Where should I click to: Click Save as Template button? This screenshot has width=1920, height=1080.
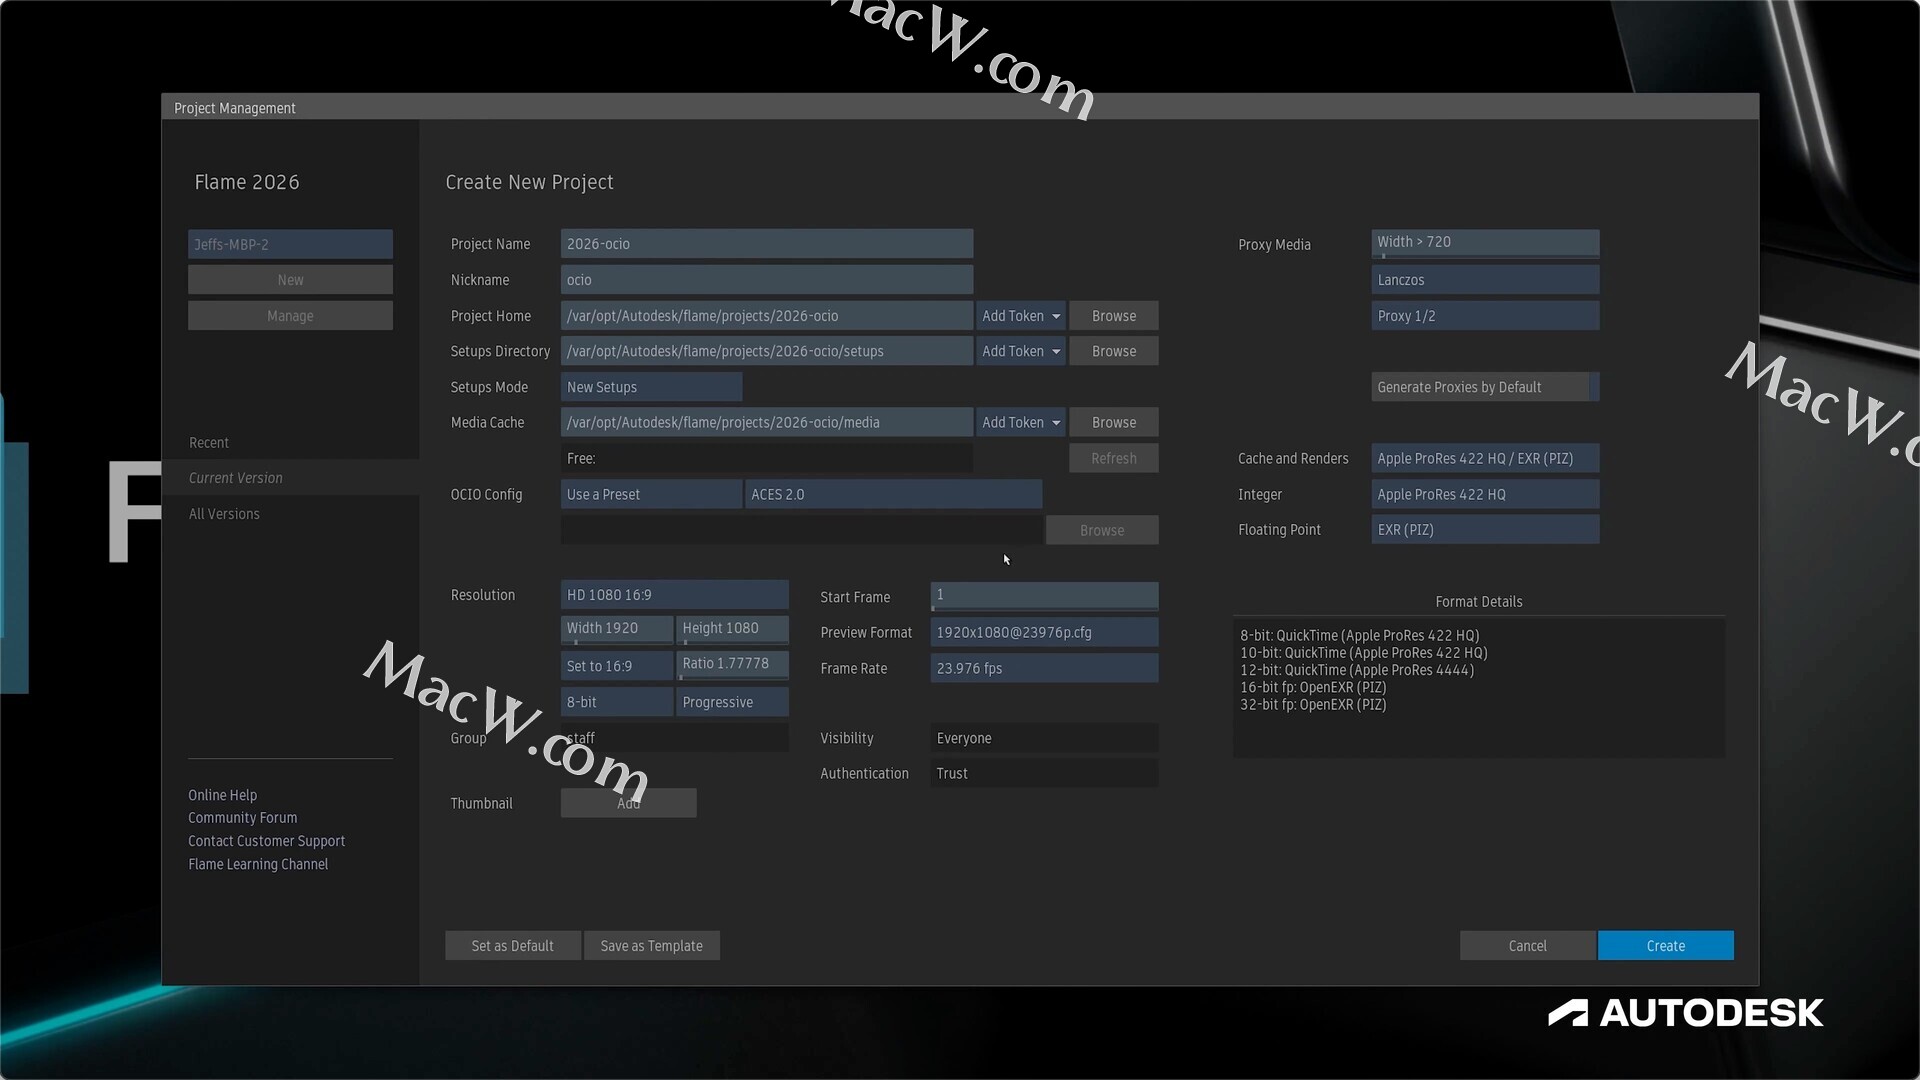tap(651, 945)
